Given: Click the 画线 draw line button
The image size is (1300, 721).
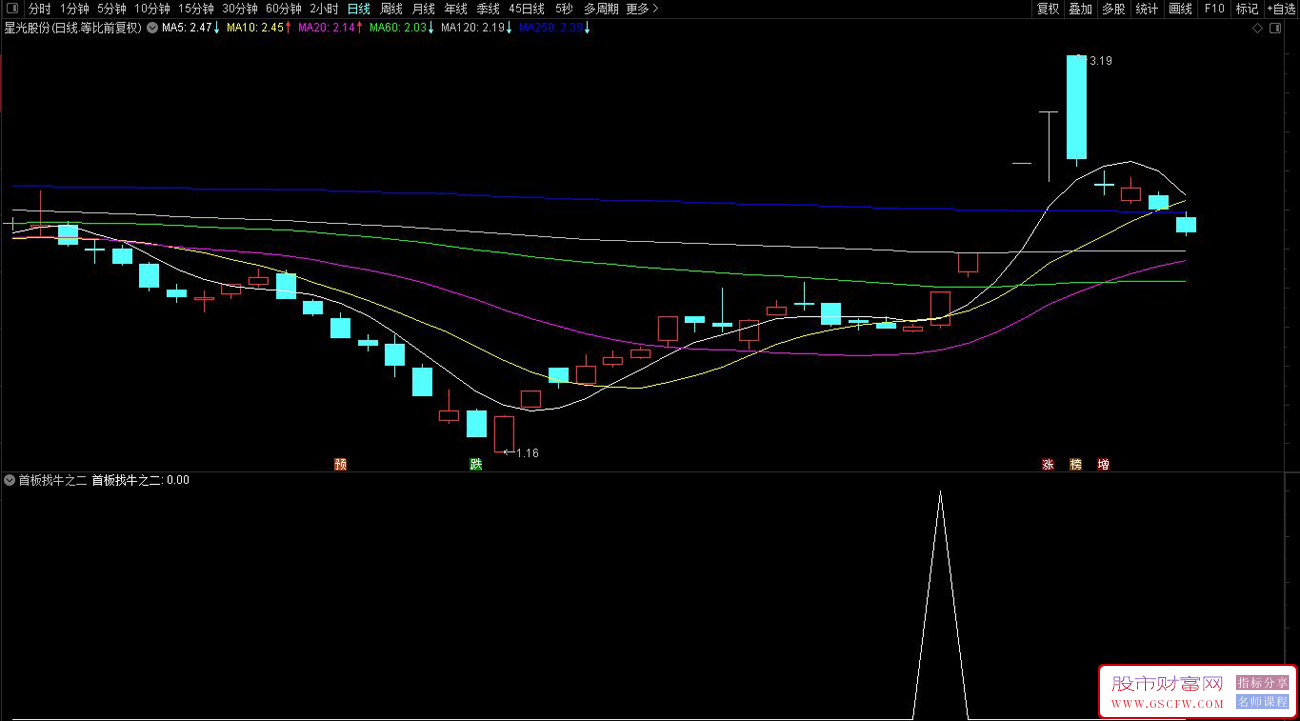Looking at the screenshot, I should [x=1181, y=9].
